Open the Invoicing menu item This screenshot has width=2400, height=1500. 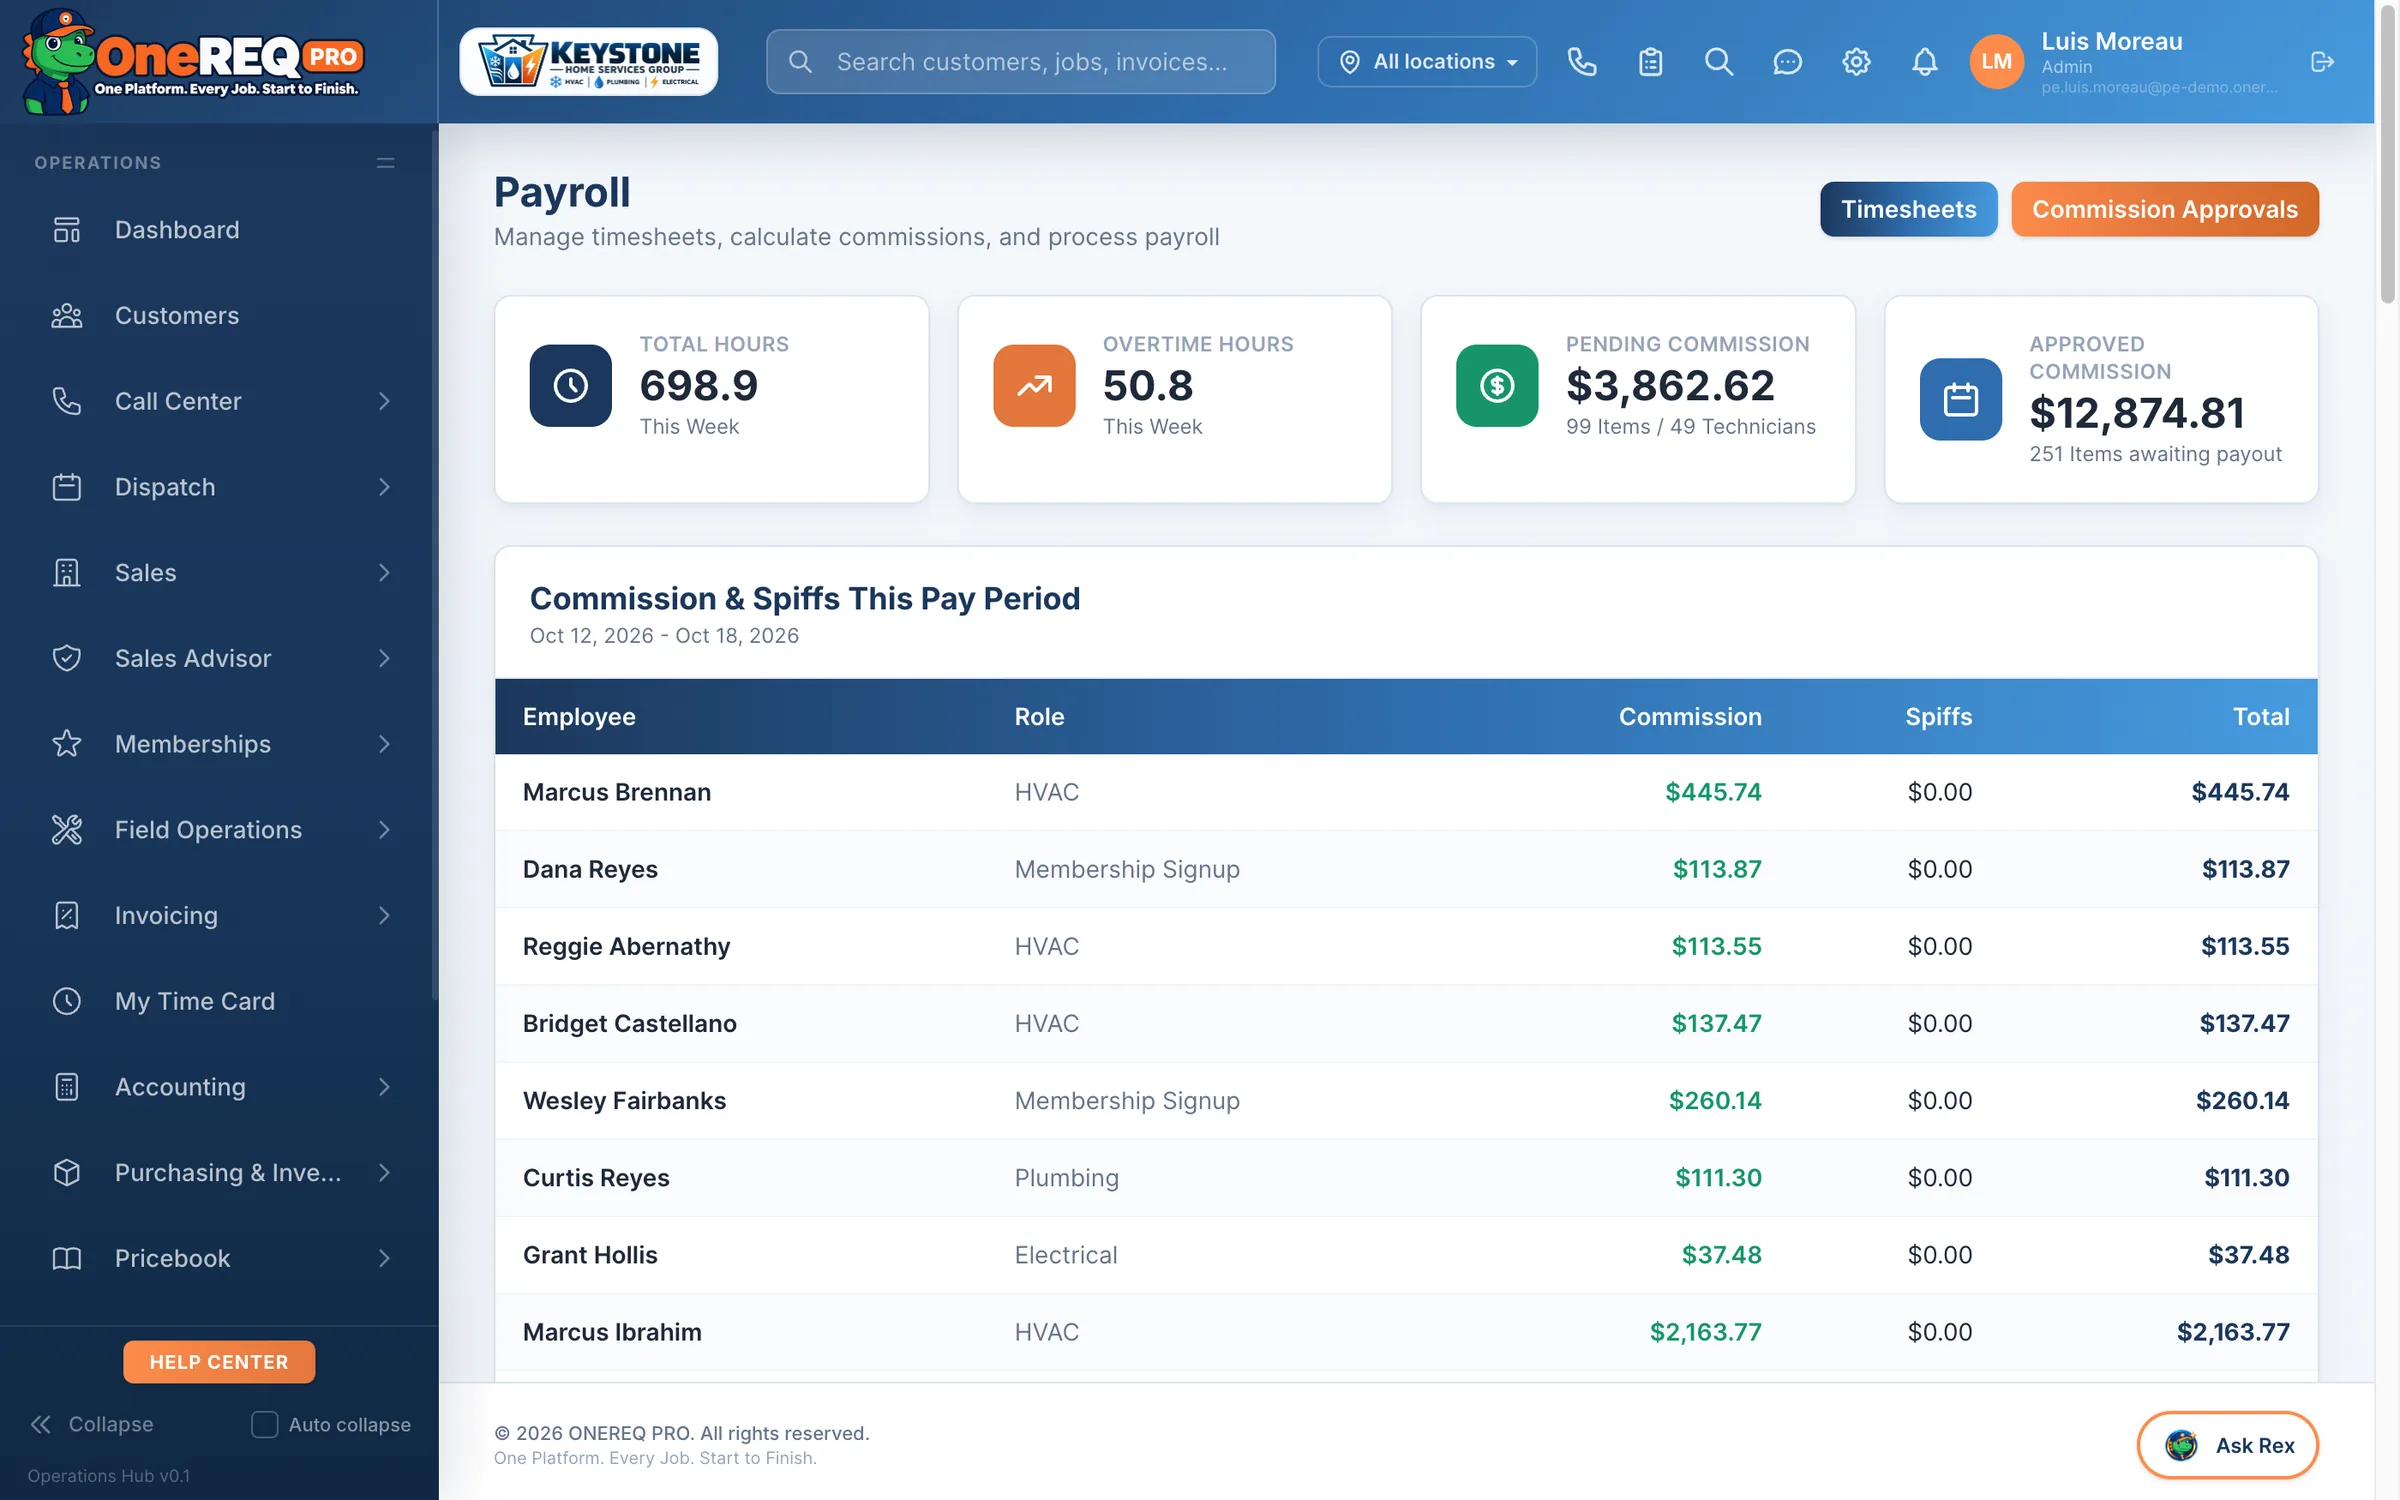pyautogui.click(x=219, y=915)
